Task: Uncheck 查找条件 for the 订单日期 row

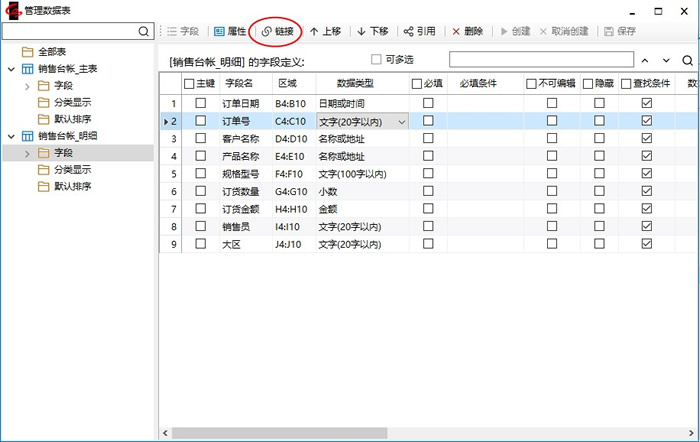Action: [646, 103]
